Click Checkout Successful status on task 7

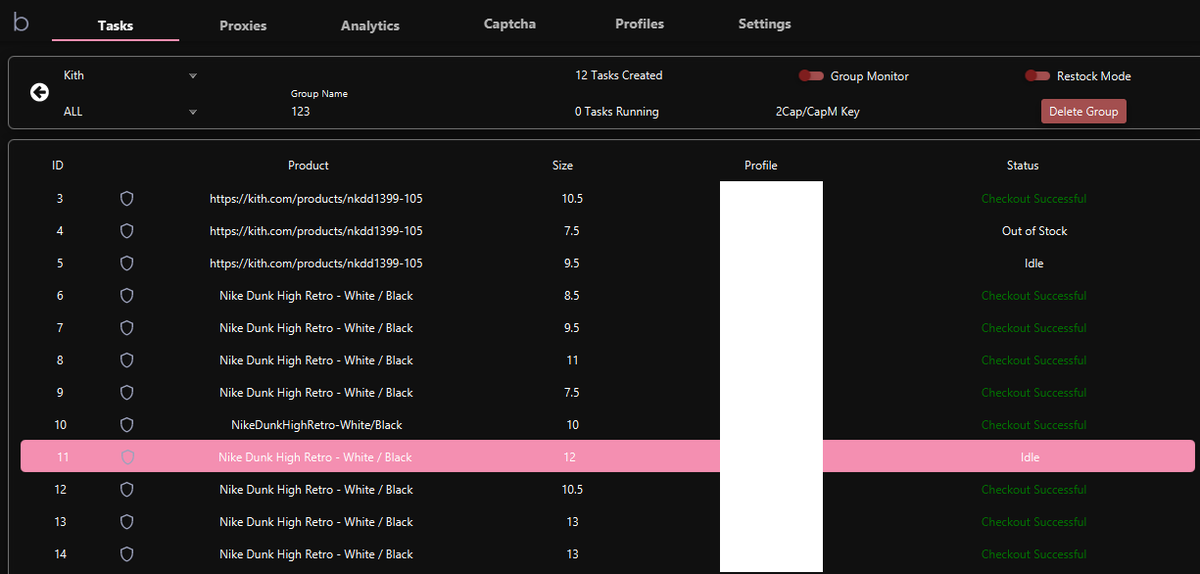pos(1034,328)
